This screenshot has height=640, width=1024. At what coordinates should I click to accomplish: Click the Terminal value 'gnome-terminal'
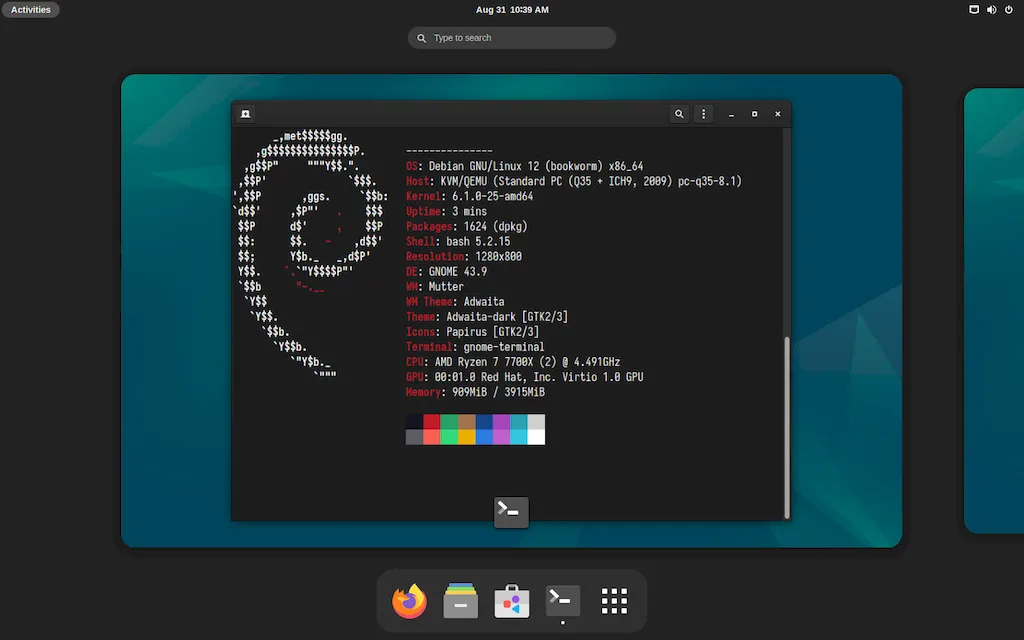point(504,347)
